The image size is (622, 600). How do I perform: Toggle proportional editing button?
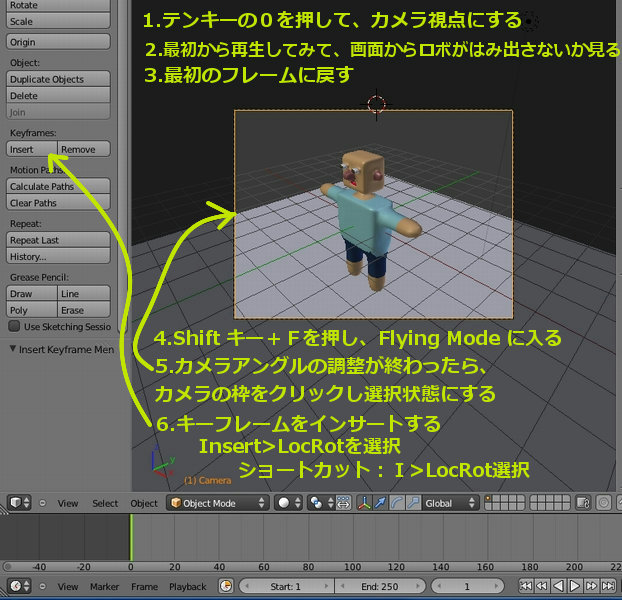[603, 503]
